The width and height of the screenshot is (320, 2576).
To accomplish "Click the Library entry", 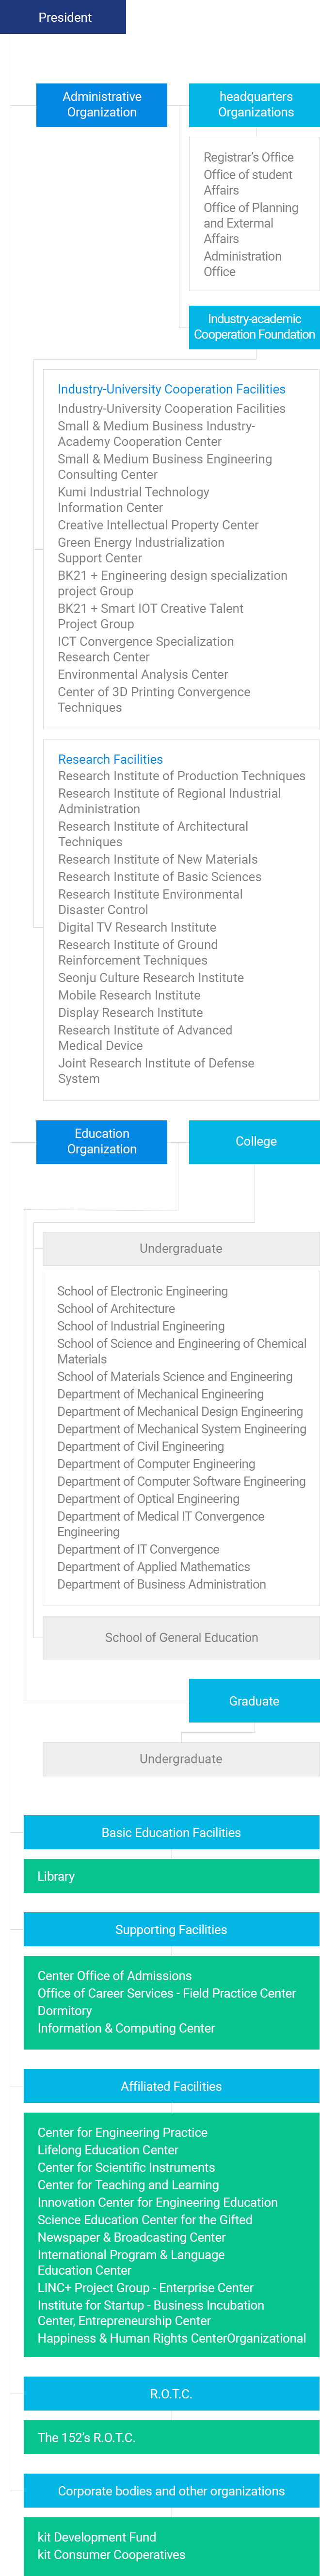I will [x=56, y=1876].
